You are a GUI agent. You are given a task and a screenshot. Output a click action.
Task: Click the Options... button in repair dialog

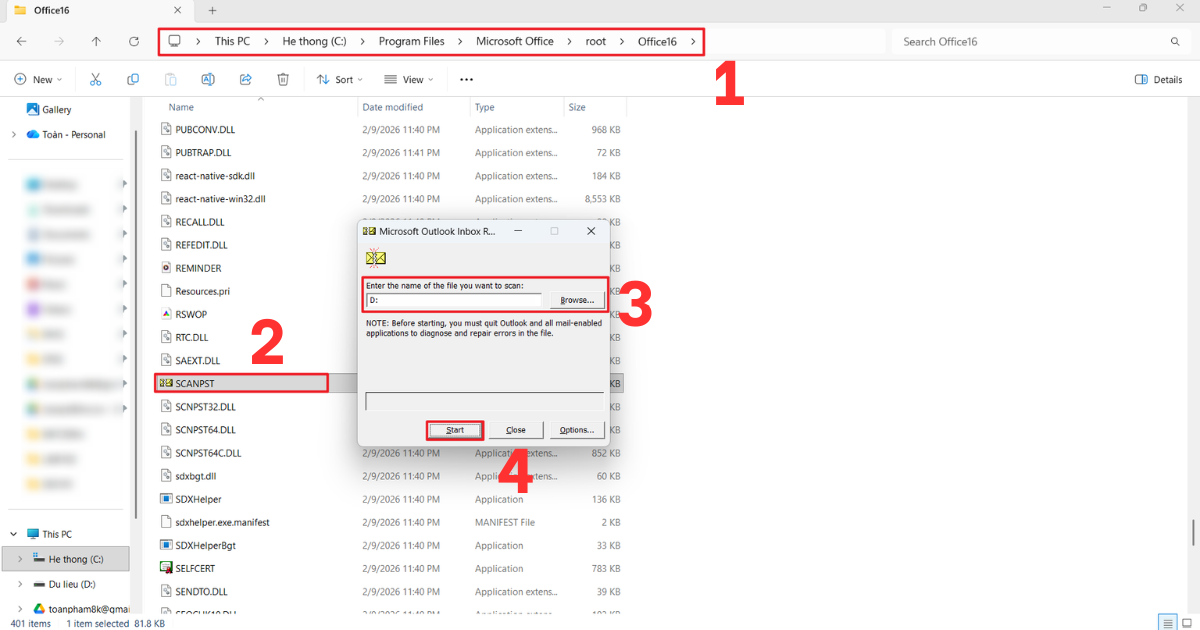(x=577, y=430)
